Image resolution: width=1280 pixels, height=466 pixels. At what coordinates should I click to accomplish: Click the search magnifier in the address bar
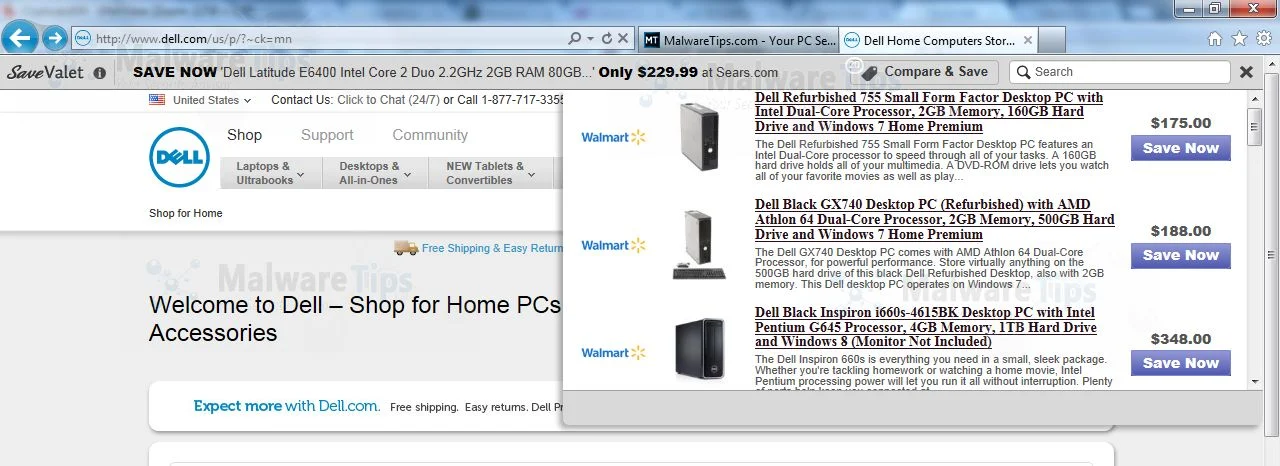(574, 39)
